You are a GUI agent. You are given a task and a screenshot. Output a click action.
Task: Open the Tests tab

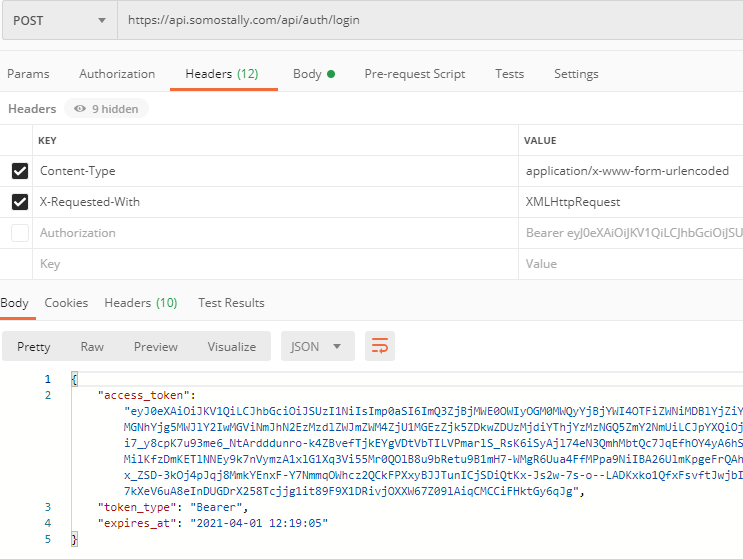tap(509, 74)
